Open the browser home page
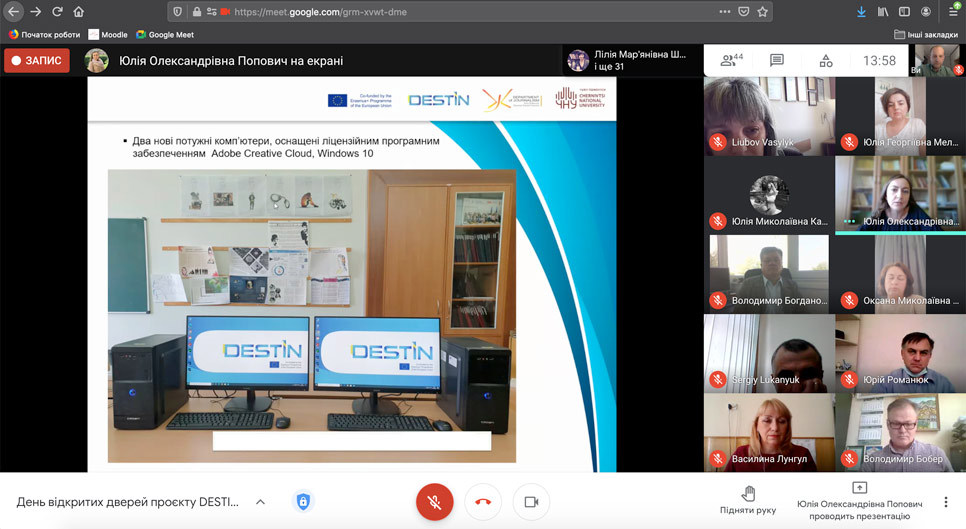 tap(78, 12)
